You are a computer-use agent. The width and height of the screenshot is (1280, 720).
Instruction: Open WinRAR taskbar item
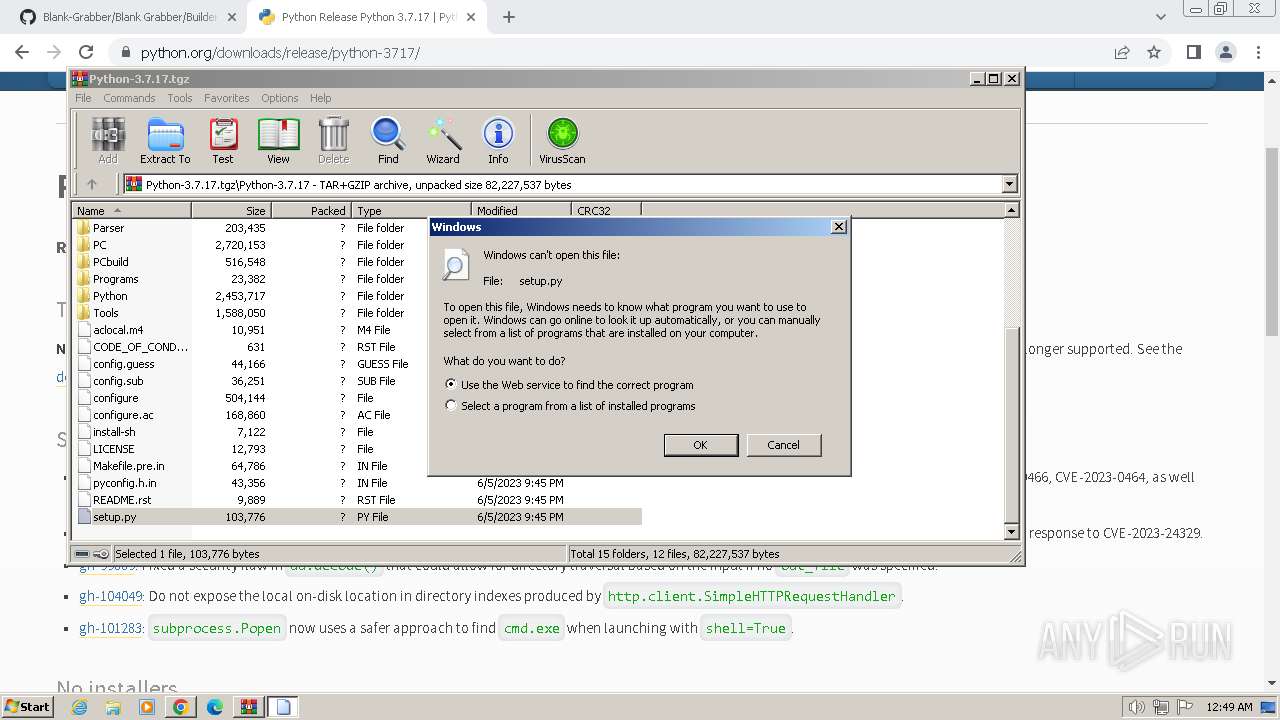pos(248,707)
